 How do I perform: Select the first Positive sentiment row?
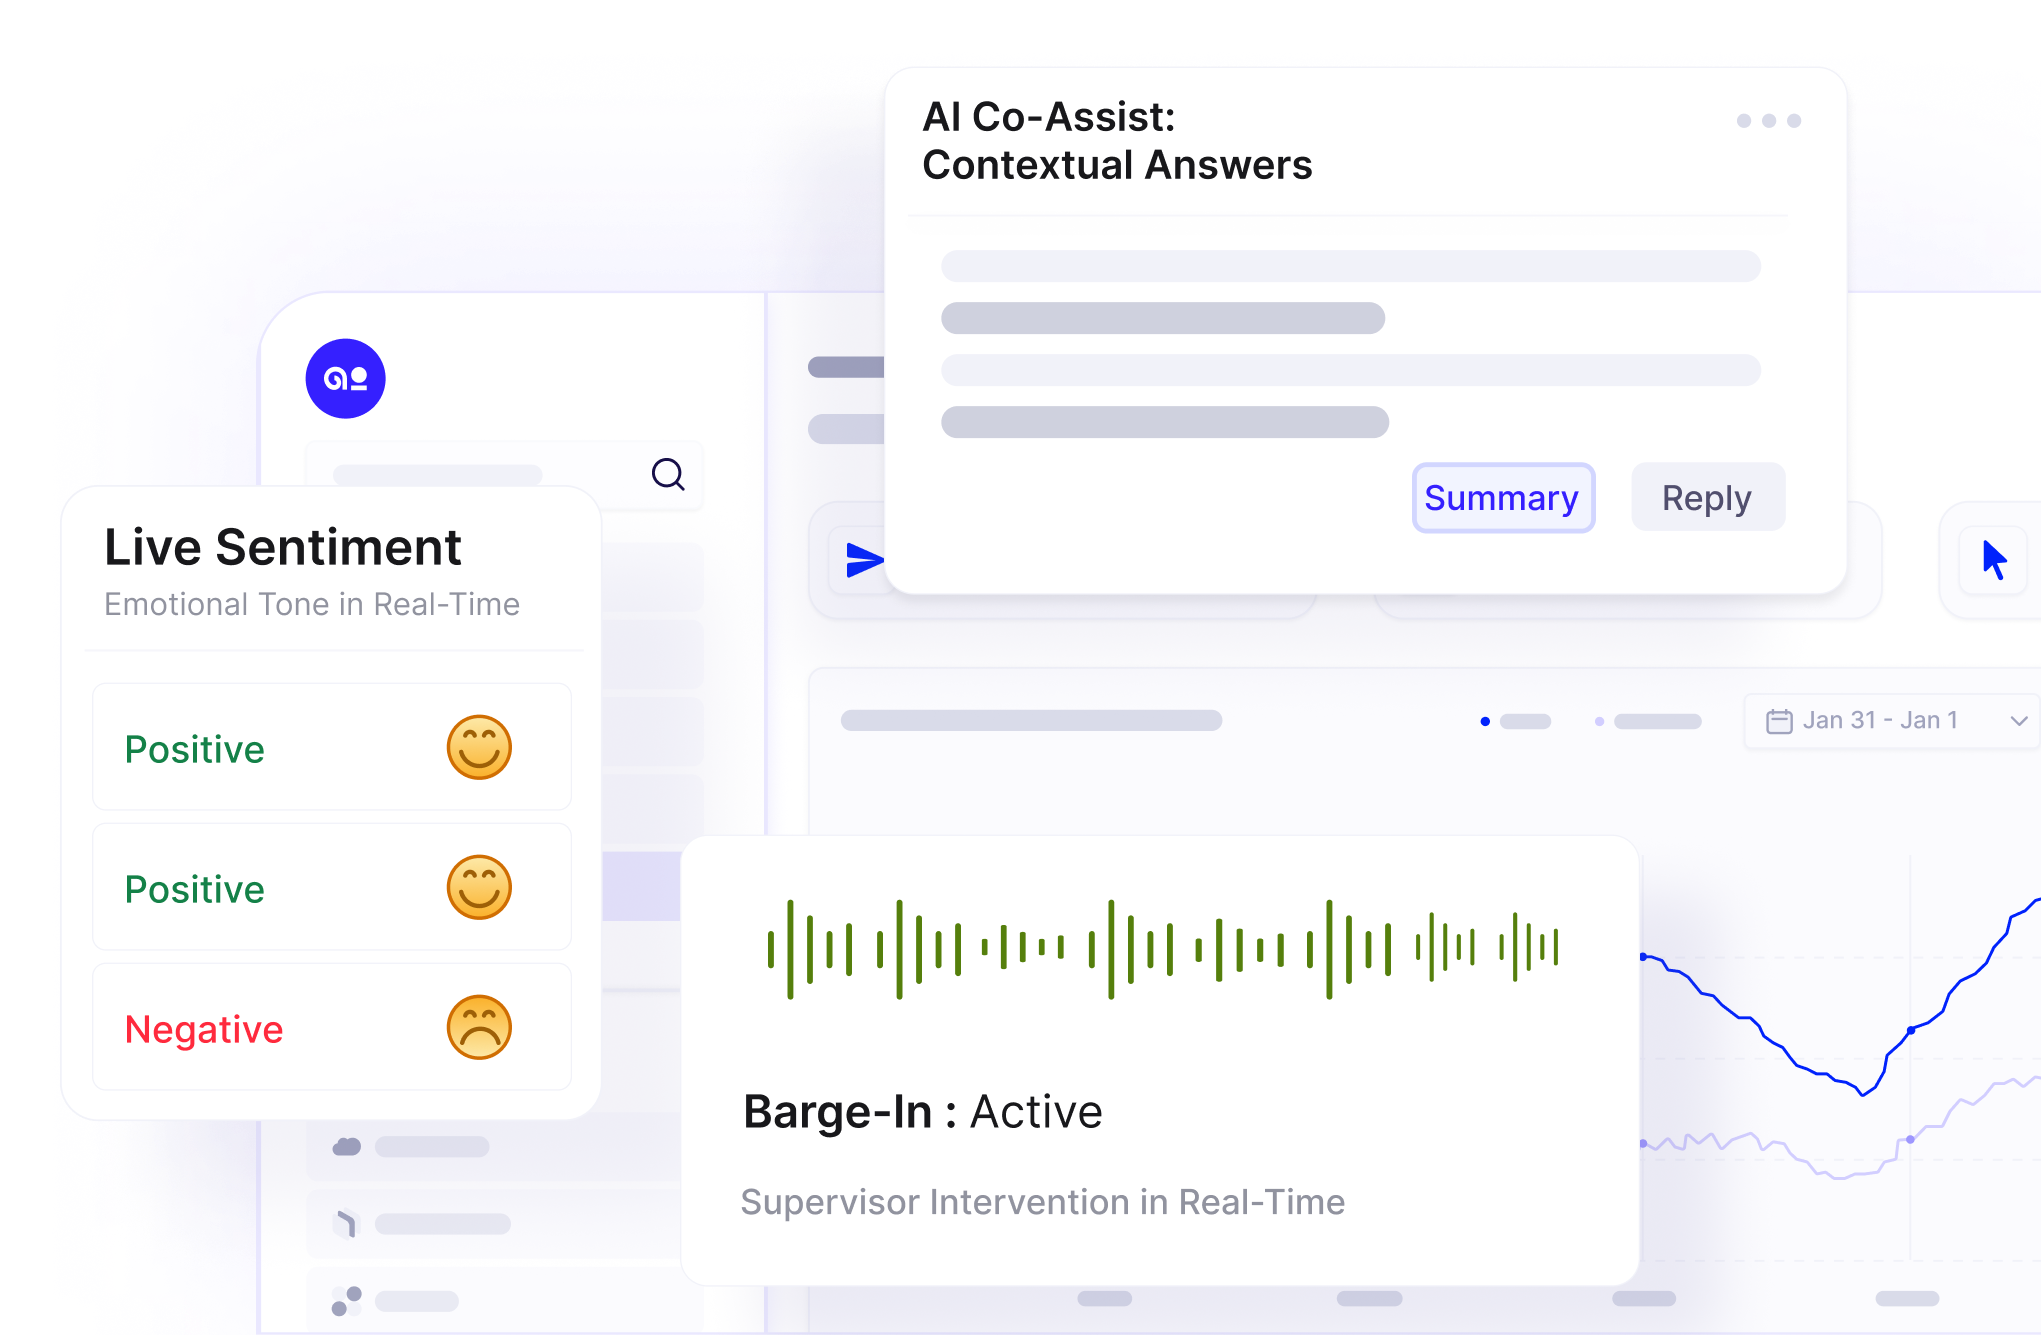coord(331,748)
